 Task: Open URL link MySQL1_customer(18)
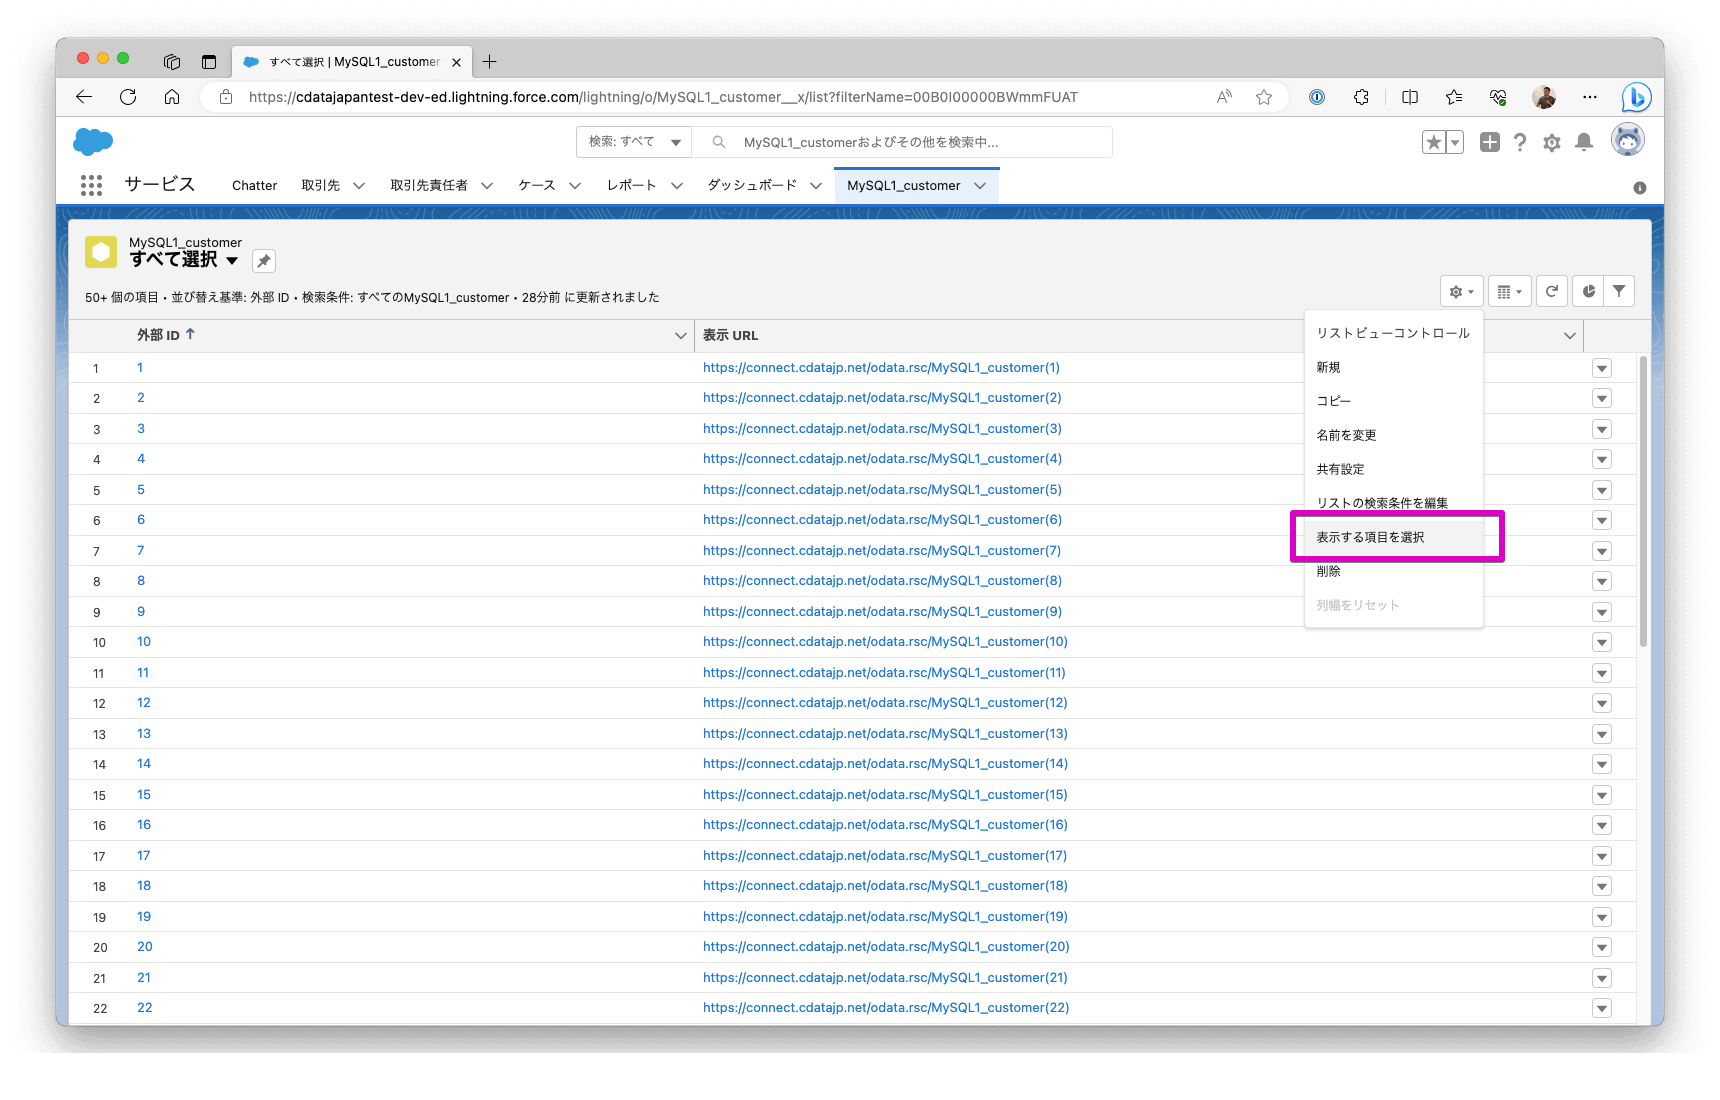885,886
